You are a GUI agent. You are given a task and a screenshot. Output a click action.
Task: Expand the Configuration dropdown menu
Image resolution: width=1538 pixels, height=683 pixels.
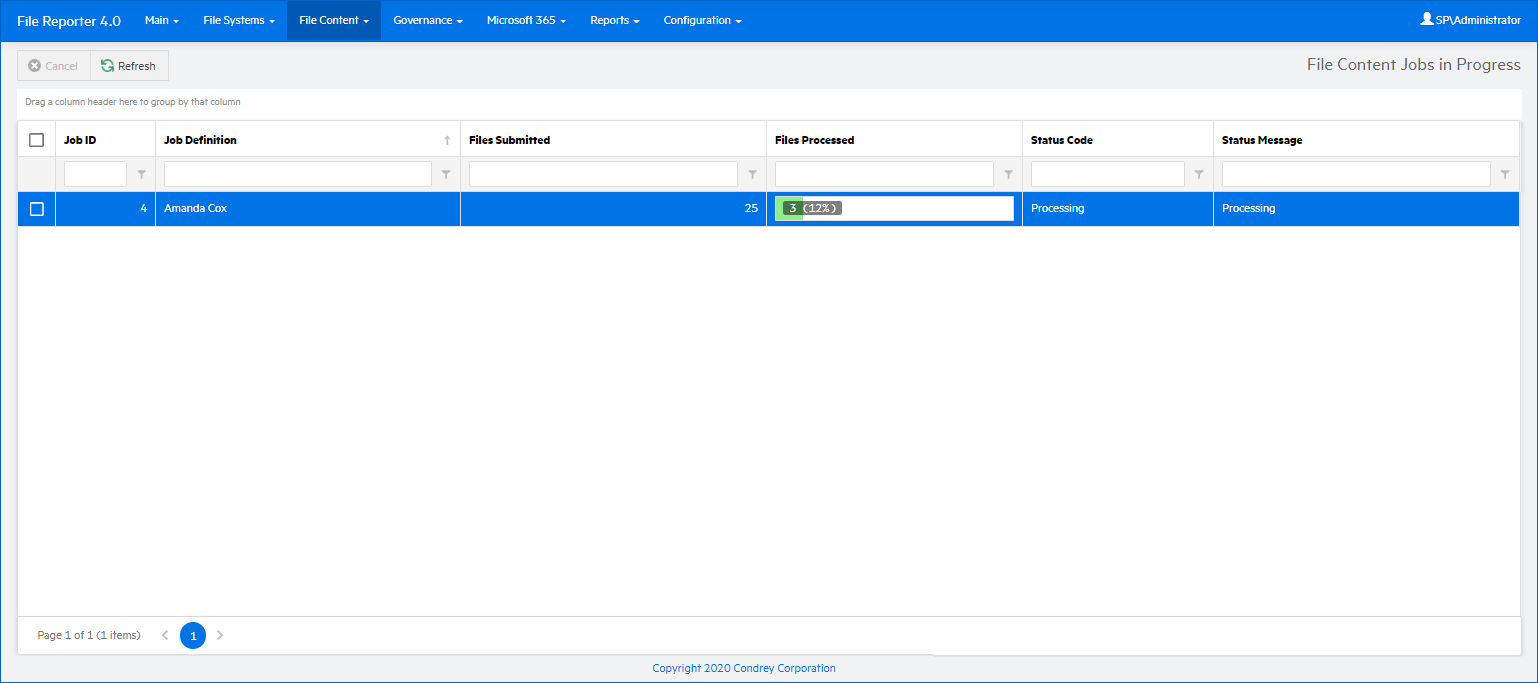702,20
